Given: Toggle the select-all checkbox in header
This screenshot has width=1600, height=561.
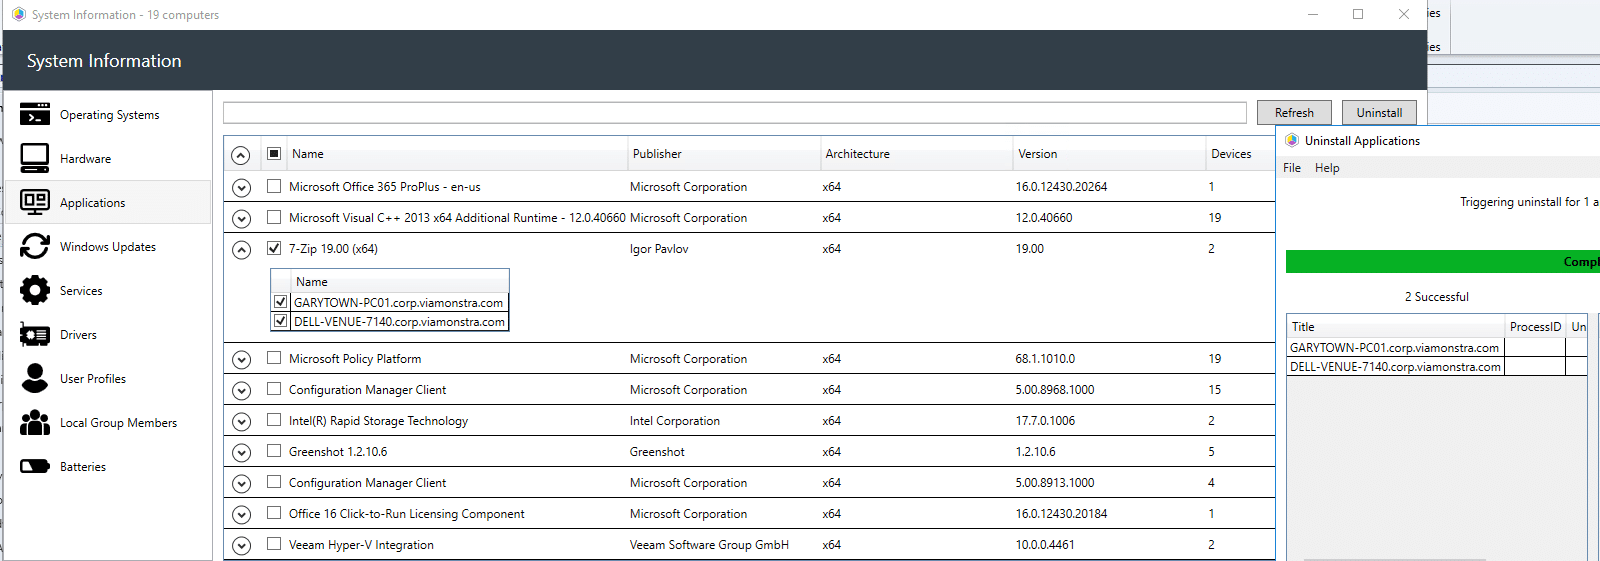Looking at the screenshot, I should [274, 154].
